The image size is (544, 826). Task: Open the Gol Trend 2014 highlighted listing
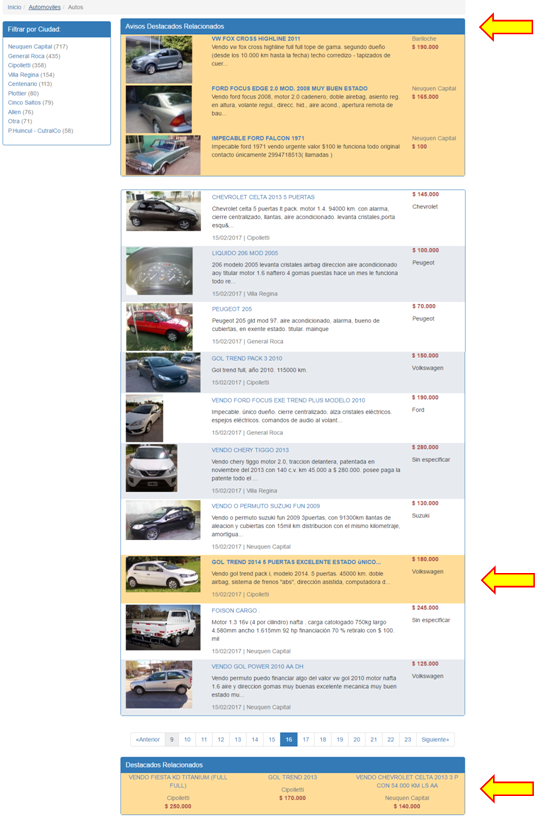coord(296,562)
